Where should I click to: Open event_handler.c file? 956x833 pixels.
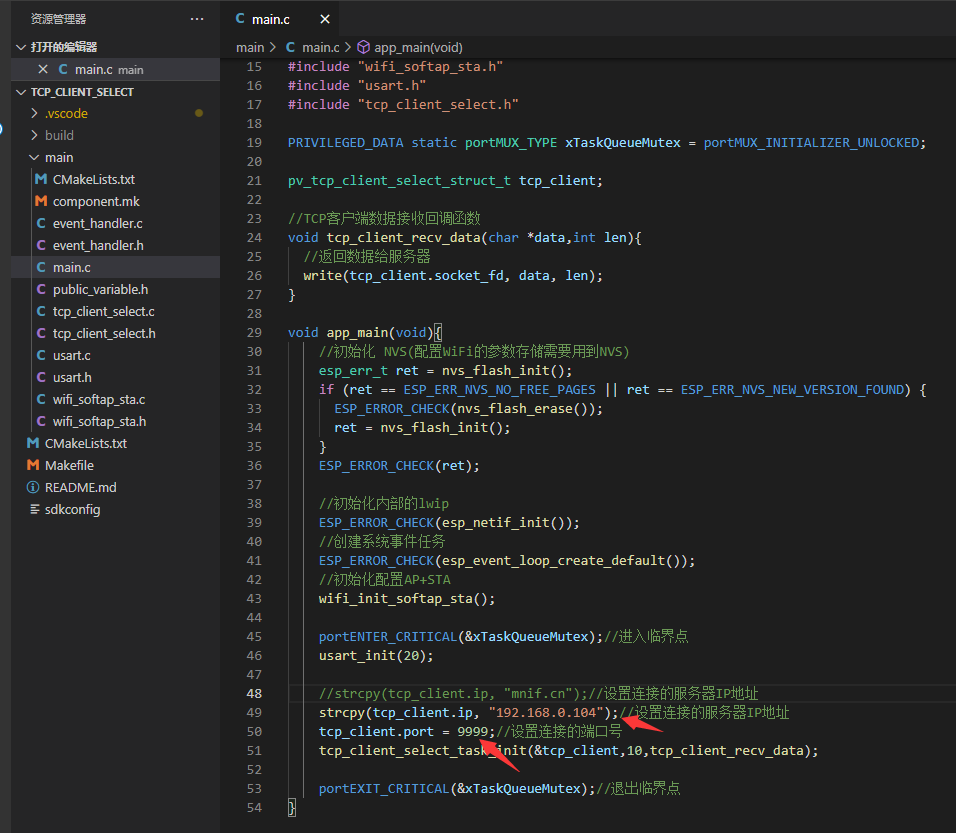tap(98, 223)
